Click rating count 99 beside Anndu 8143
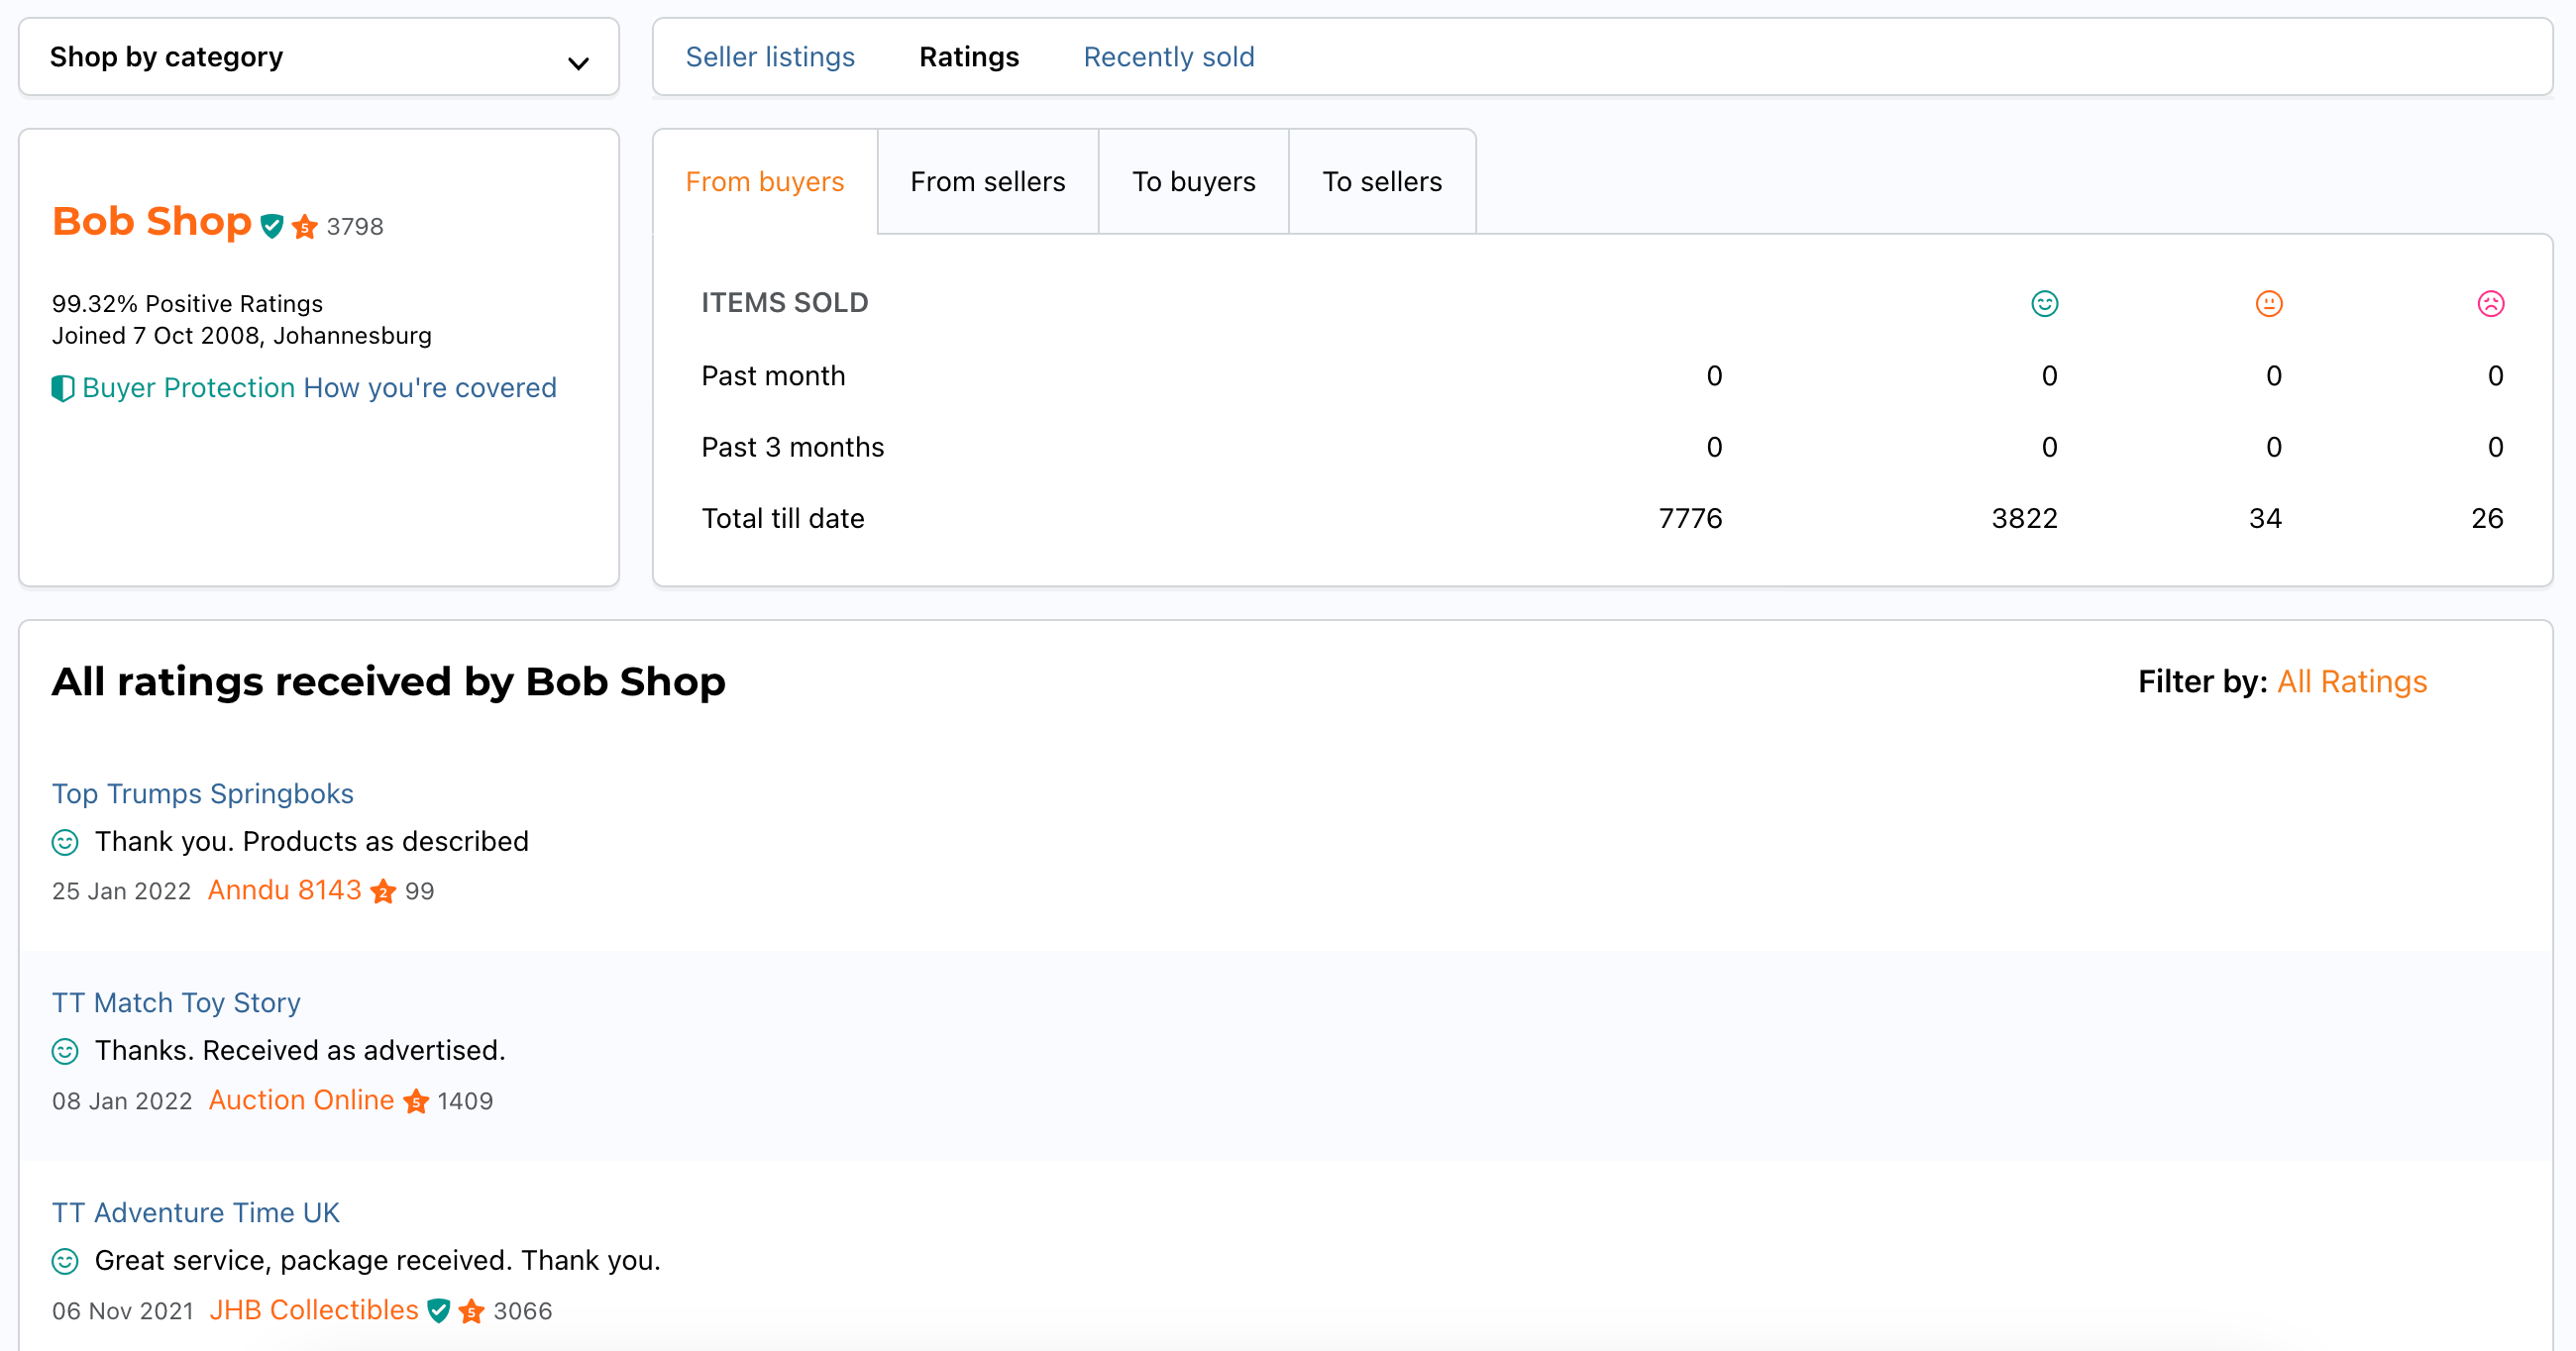The image size is (2576, 1351). click(x=420, y=892)
